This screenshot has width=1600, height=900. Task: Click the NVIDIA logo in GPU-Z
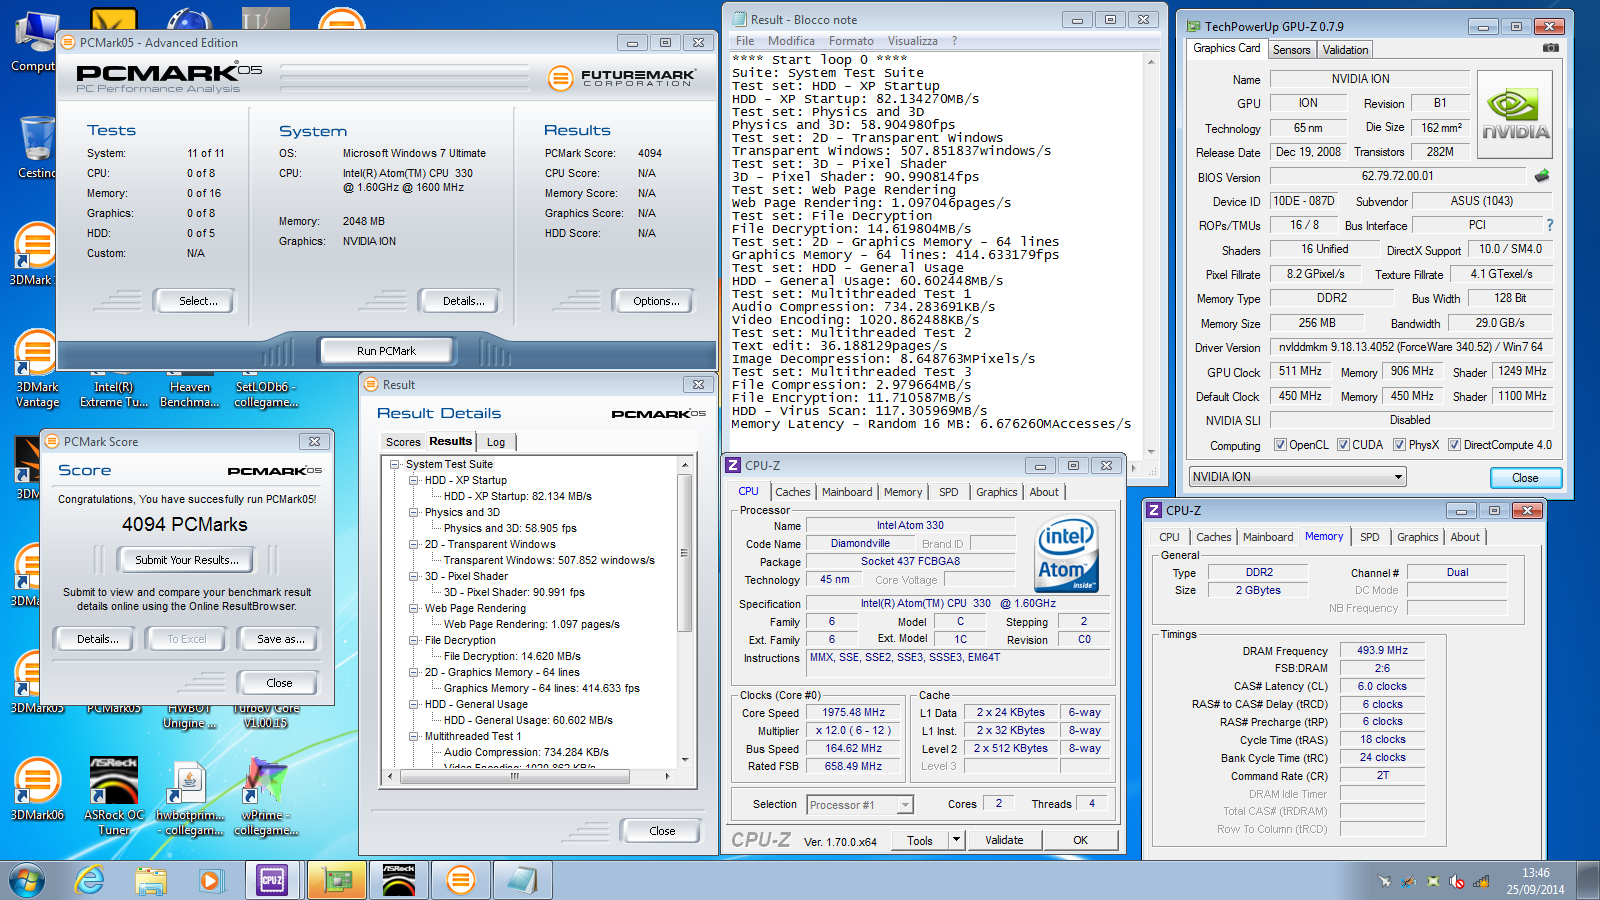[1515, 115]
